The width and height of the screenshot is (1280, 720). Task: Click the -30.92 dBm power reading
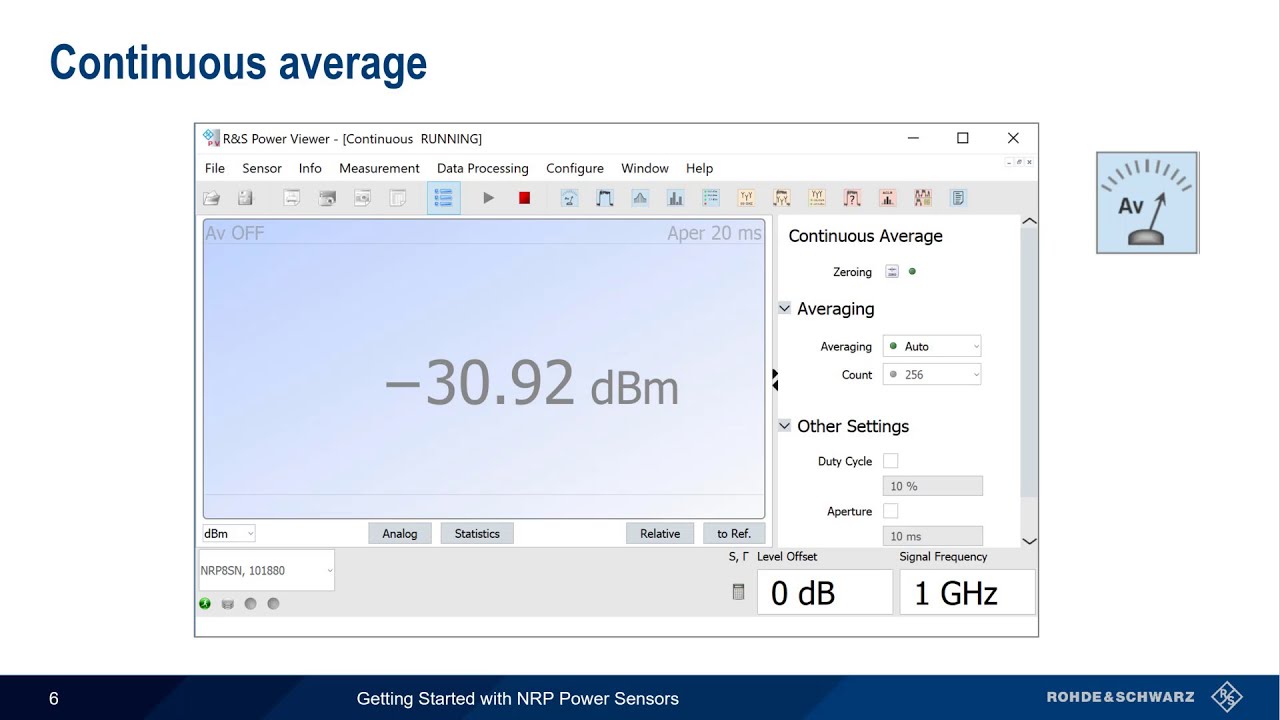[532, 384]
